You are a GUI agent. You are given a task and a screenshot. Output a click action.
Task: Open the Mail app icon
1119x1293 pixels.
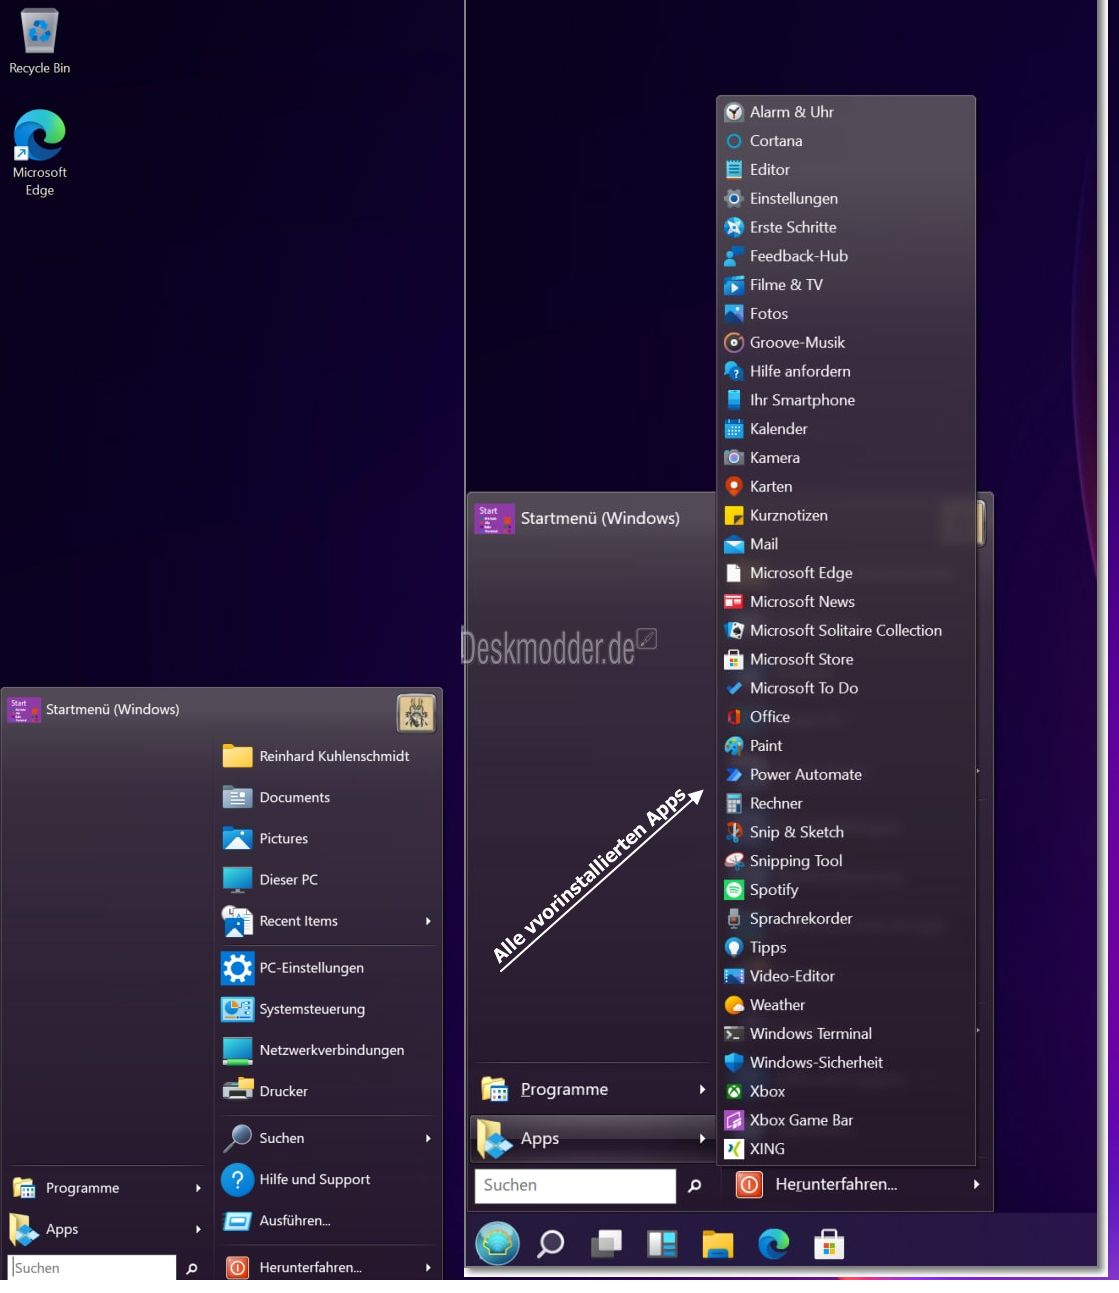734,545
